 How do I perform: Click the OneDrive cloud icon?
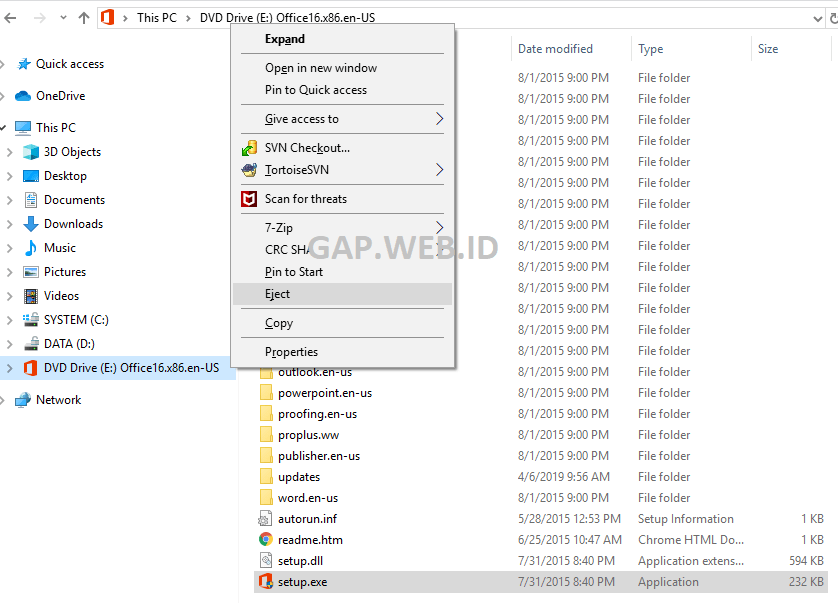[x=23, y=96]
